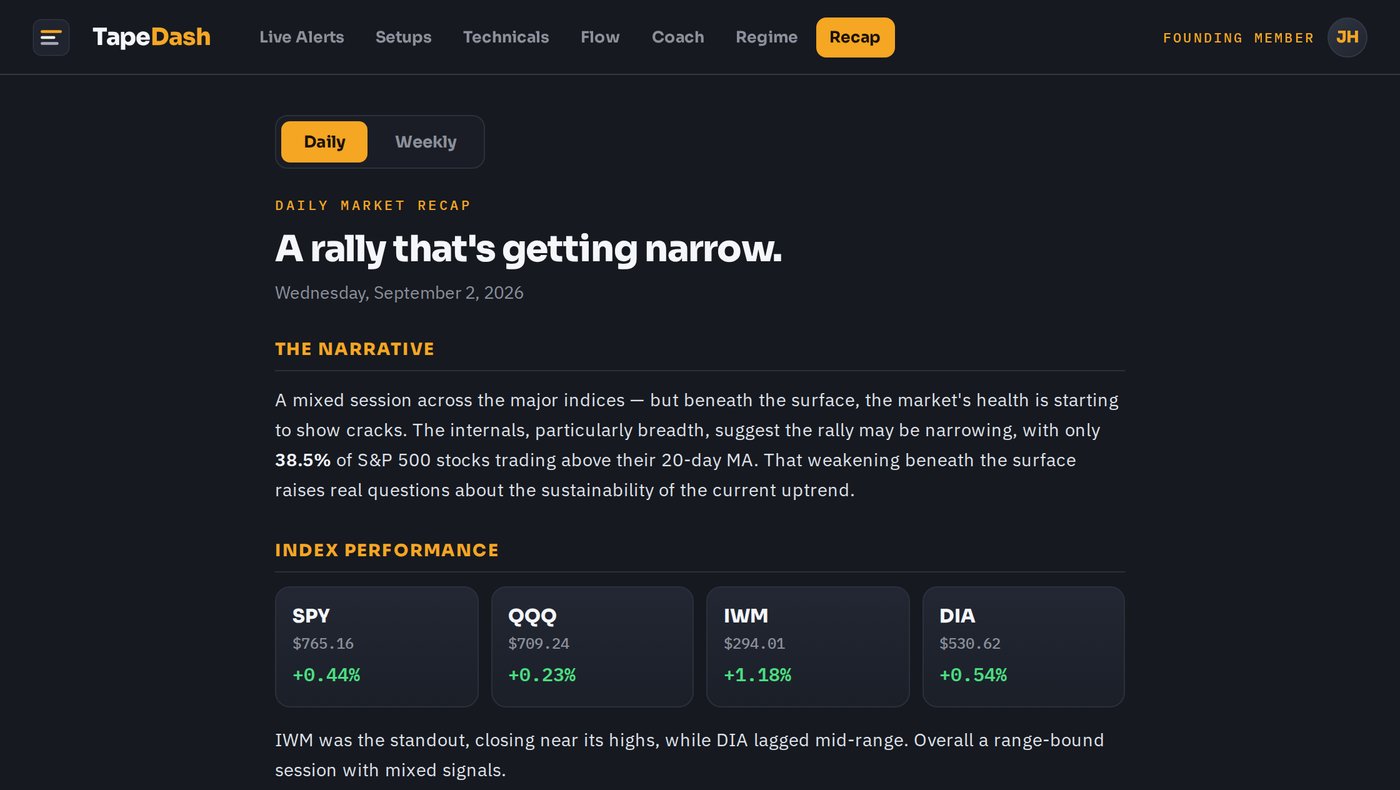This screenshot has height=790, width=1400.
Task: Select the active Recap tab
Action: point(855,38)
